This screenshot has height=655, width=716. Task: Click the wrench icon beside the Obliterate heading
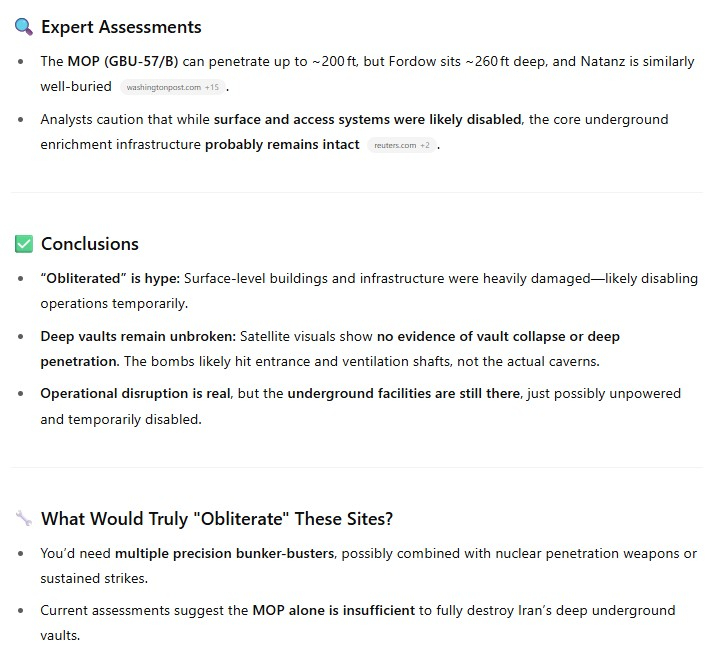[24, 518]
